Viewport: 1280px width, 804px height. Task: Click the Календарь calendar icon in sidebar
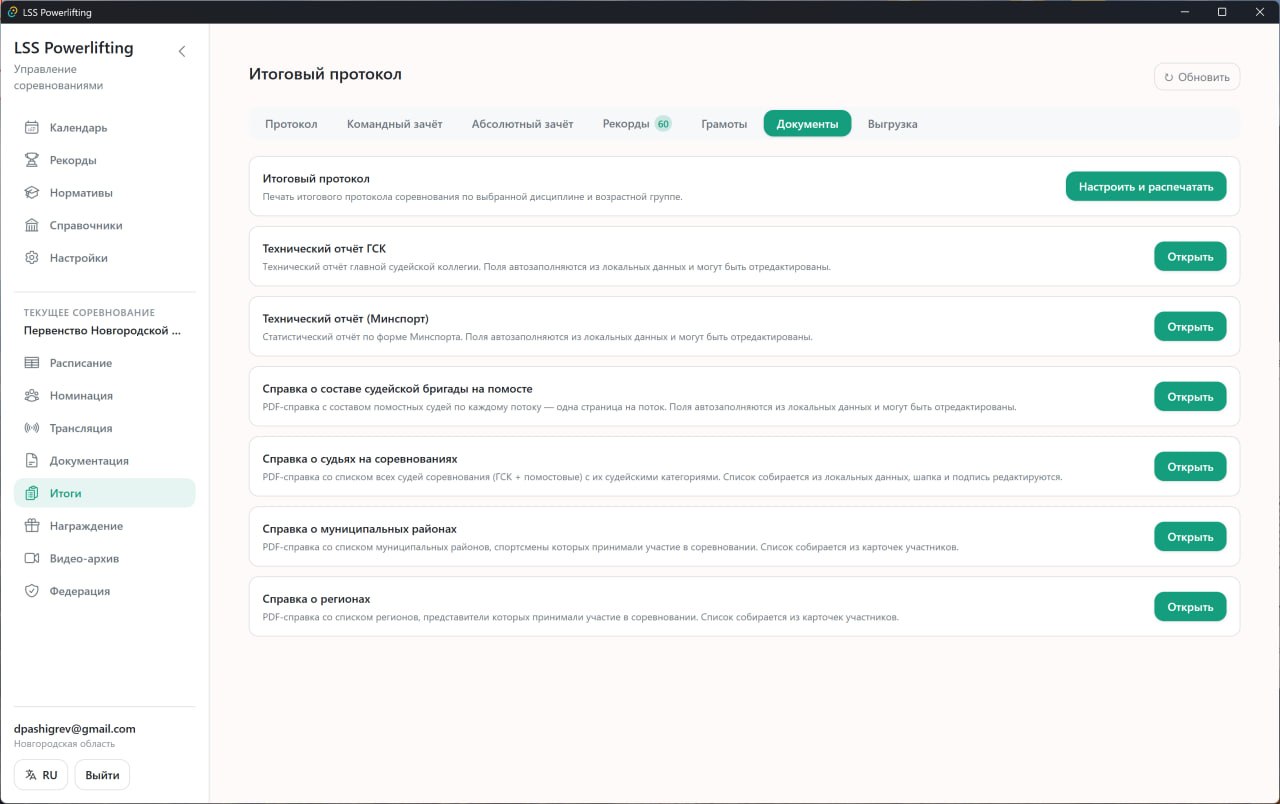[x=31, y=127]
